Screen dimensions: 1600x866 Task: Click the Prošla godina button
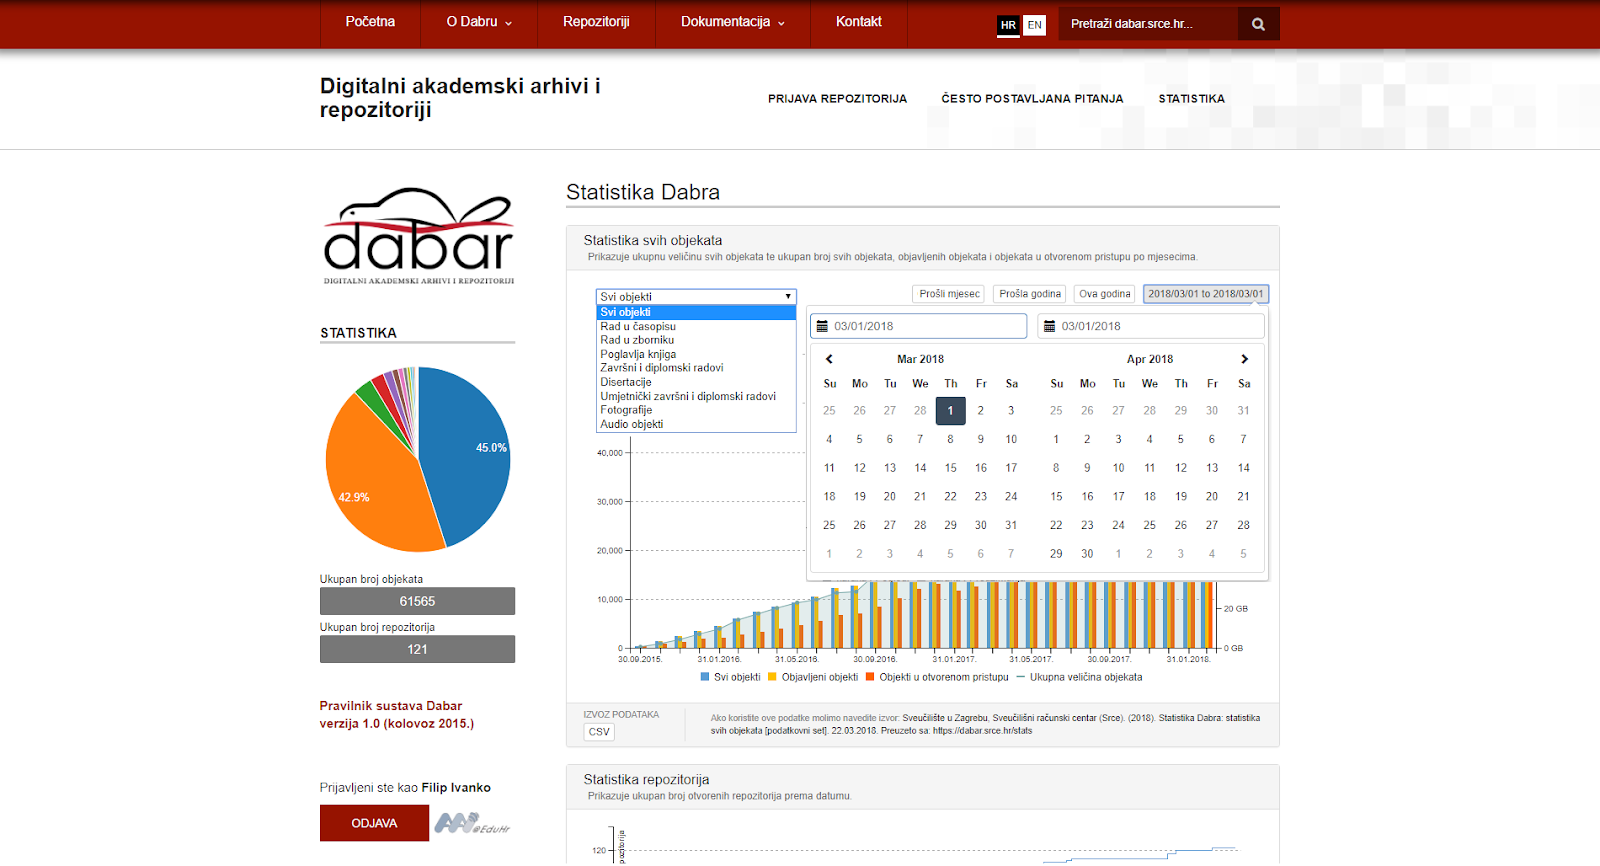click(x=1030, y=294)
